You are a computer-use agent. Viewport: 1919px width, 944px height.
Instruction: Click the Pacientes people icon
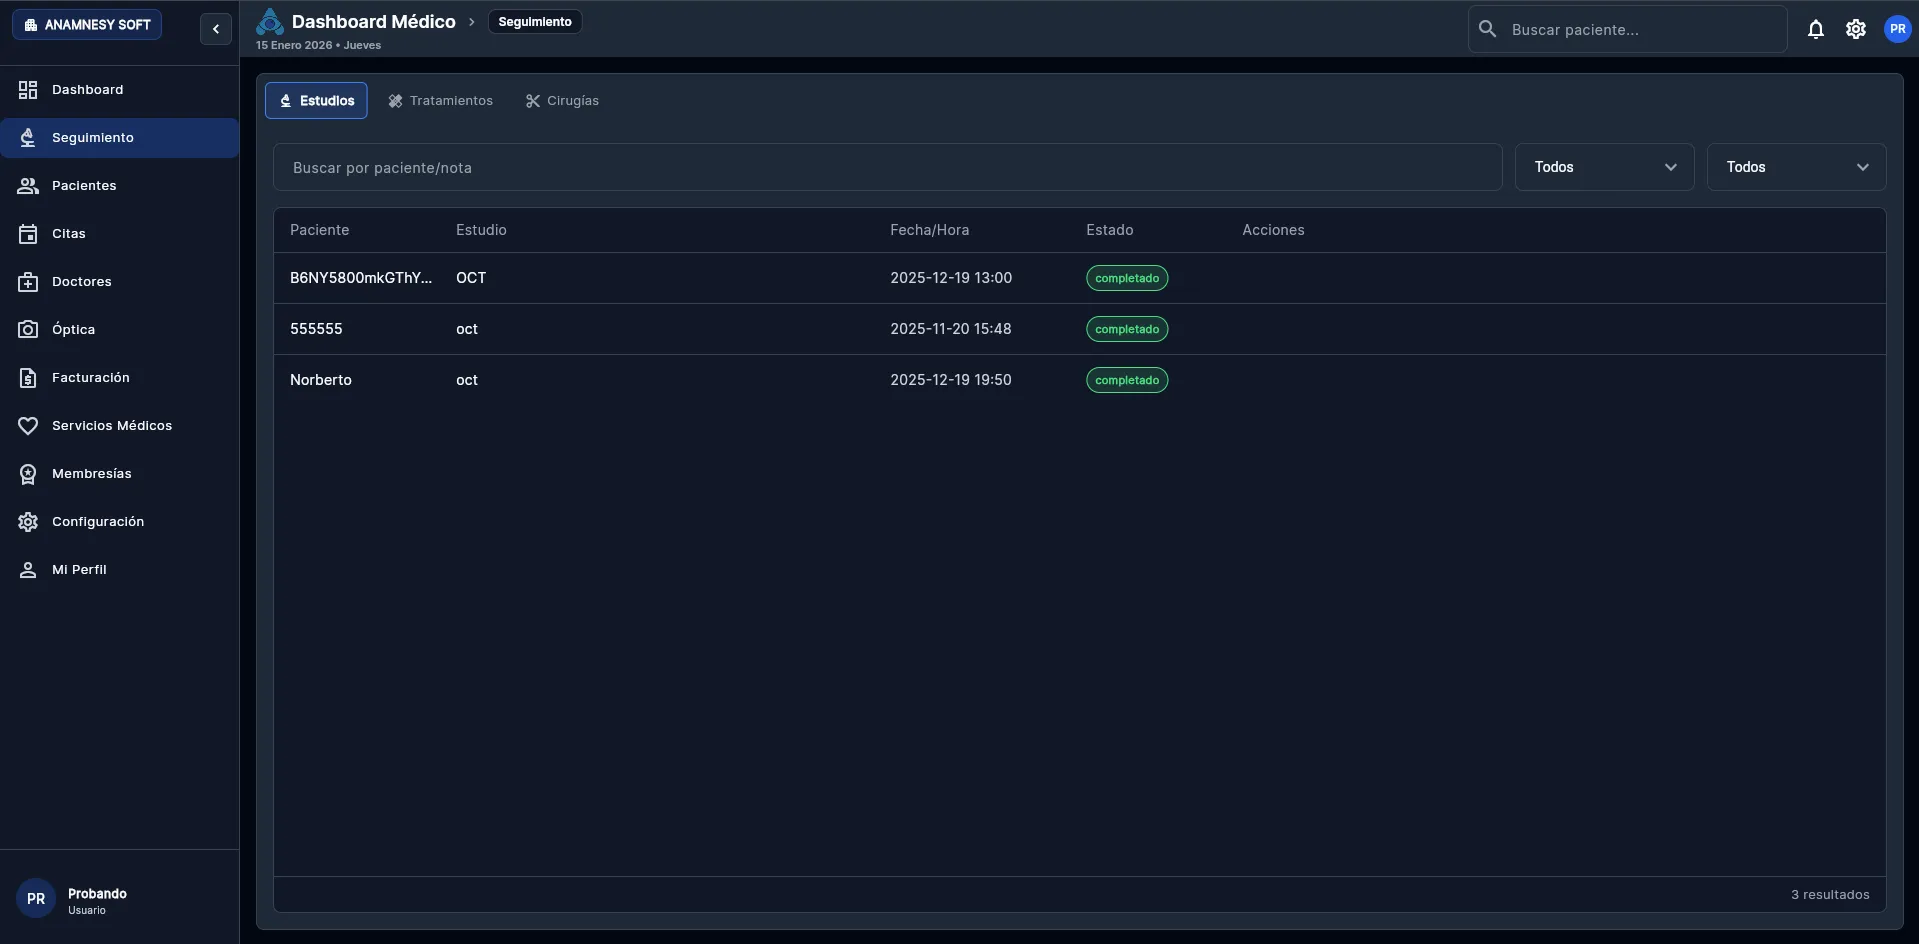click(28, 186)
